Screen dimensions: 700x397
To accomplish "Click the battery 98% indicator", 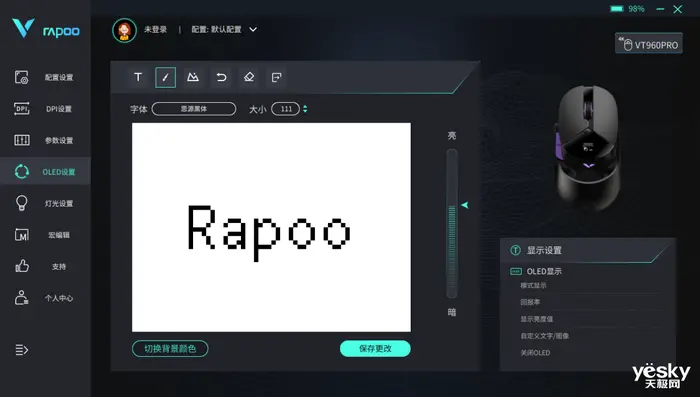I will tap(627, 9).
